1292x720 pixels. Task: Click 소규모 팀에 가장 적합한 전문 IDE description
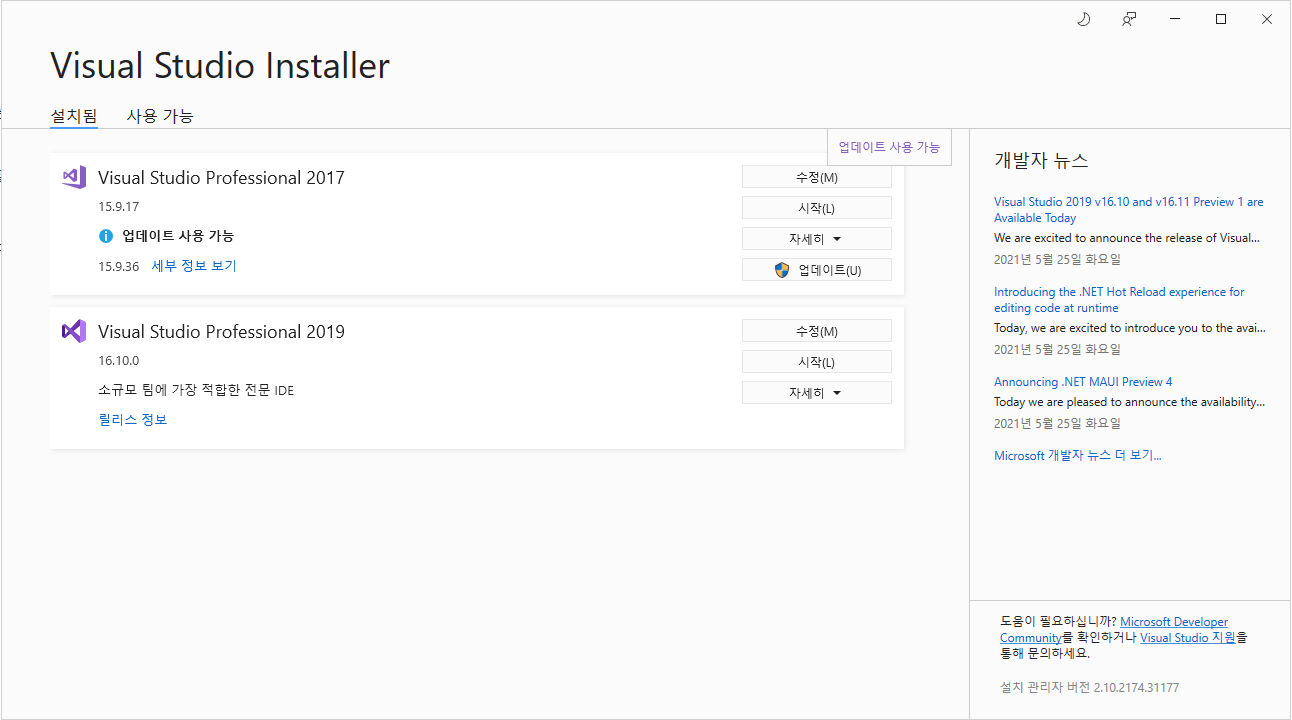[x=196, y=390]
